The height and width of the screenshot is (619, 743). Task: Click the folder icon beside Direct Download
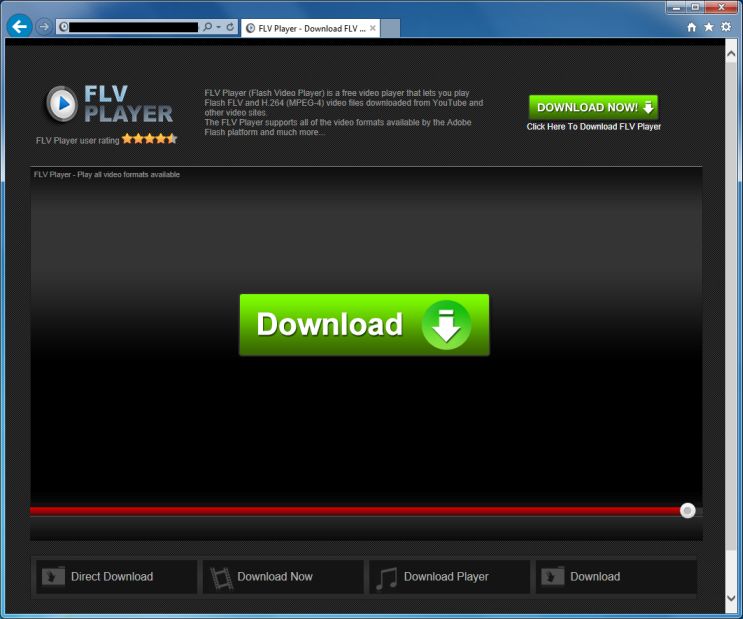coord(54,576)
